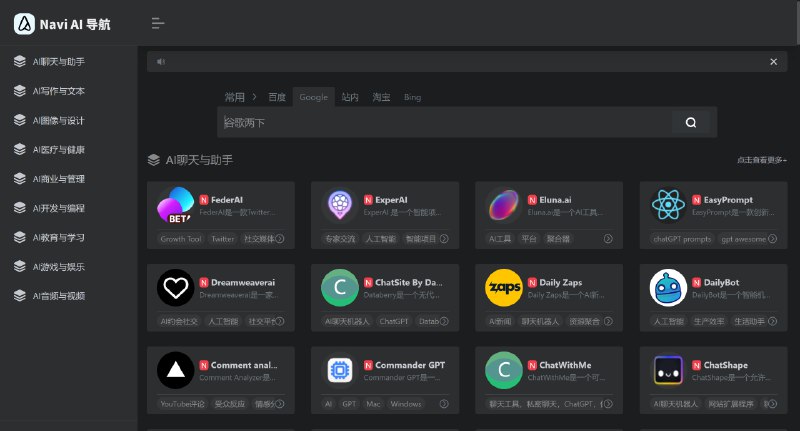Screen dimensions: 800x431
Task: Click the AI聊天与助手 section heading
Action: pos(199,160)
